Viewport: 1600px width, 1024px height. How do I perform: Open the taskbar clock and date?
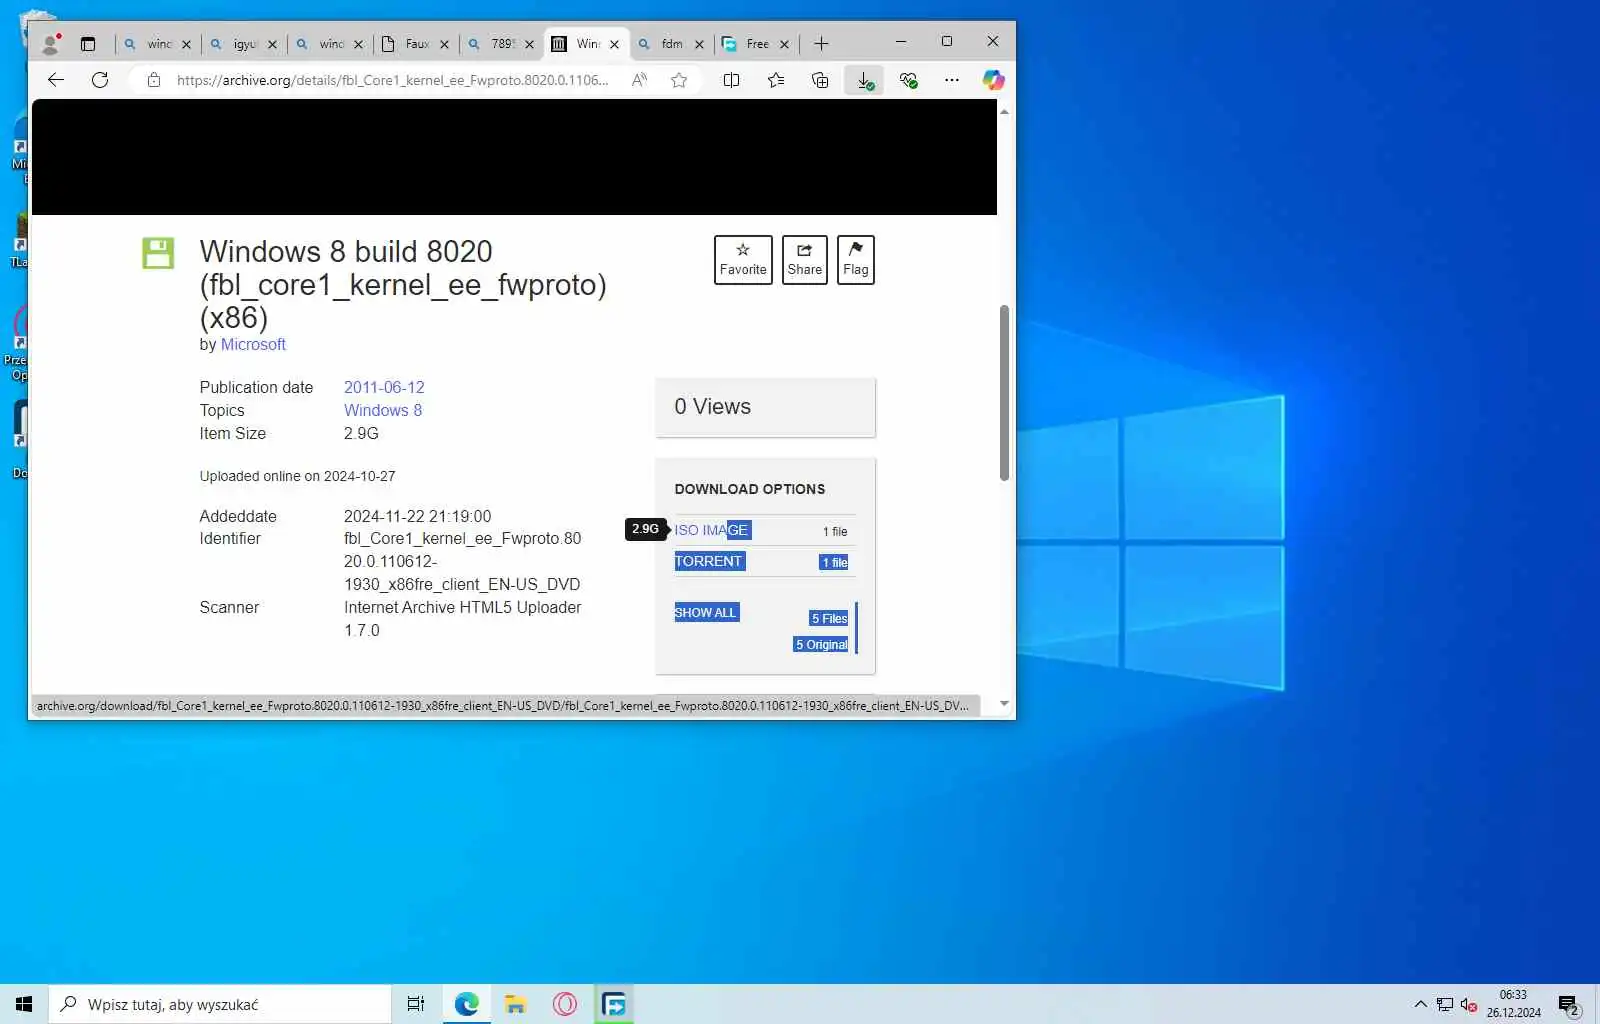pyautogui.click(x=1513, y=1004)
